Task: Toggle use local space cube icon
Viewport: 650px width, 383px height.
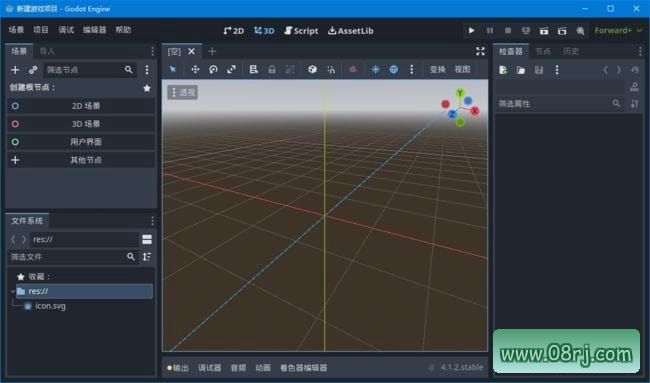Action: coord(313,69)
